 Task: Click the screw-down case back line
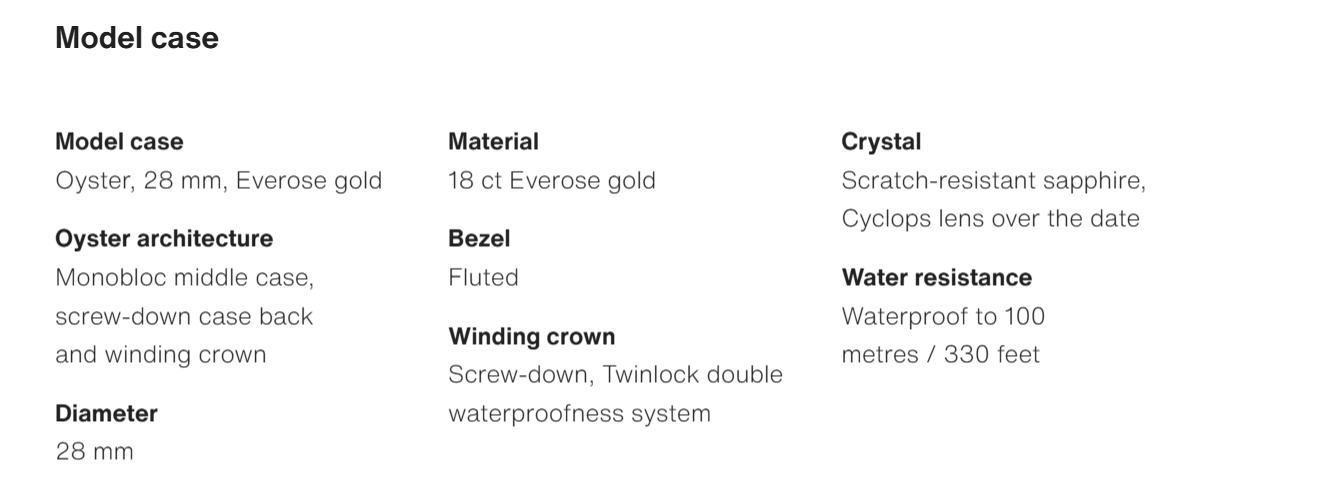tap(184, 316)
